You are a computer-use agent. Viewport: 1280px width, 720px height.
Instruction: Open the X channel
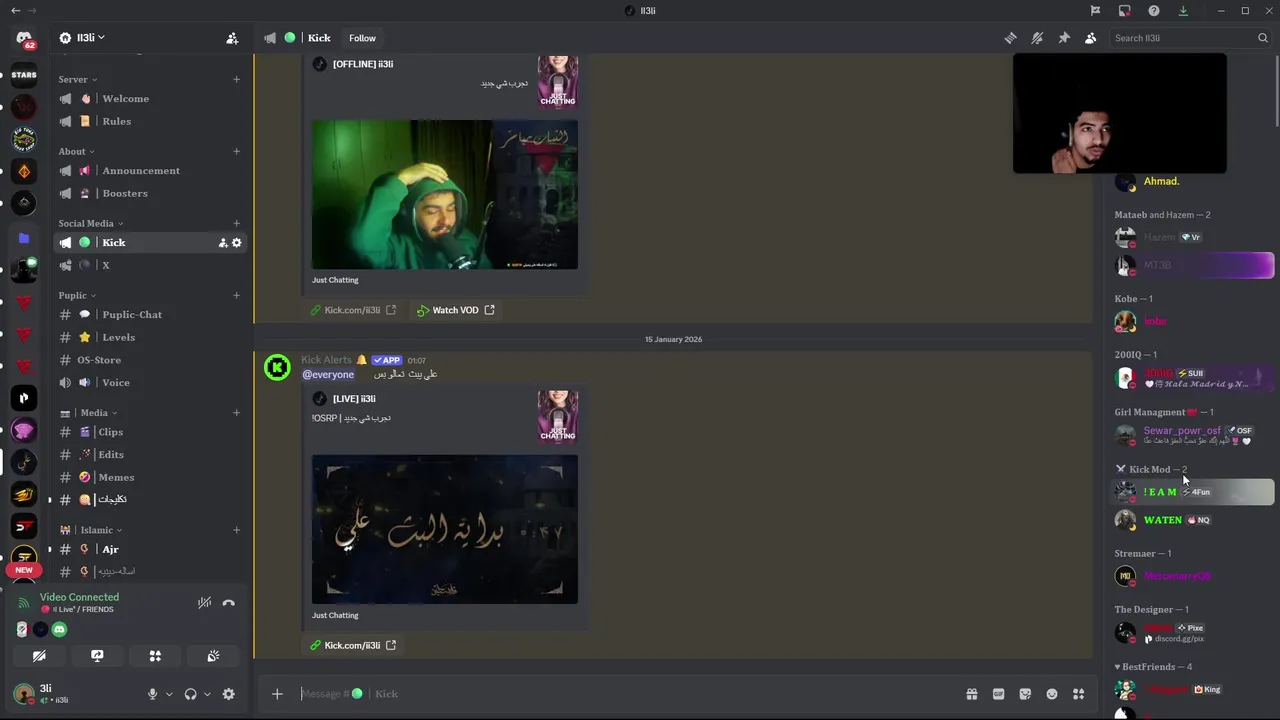[x=150, y=265]
